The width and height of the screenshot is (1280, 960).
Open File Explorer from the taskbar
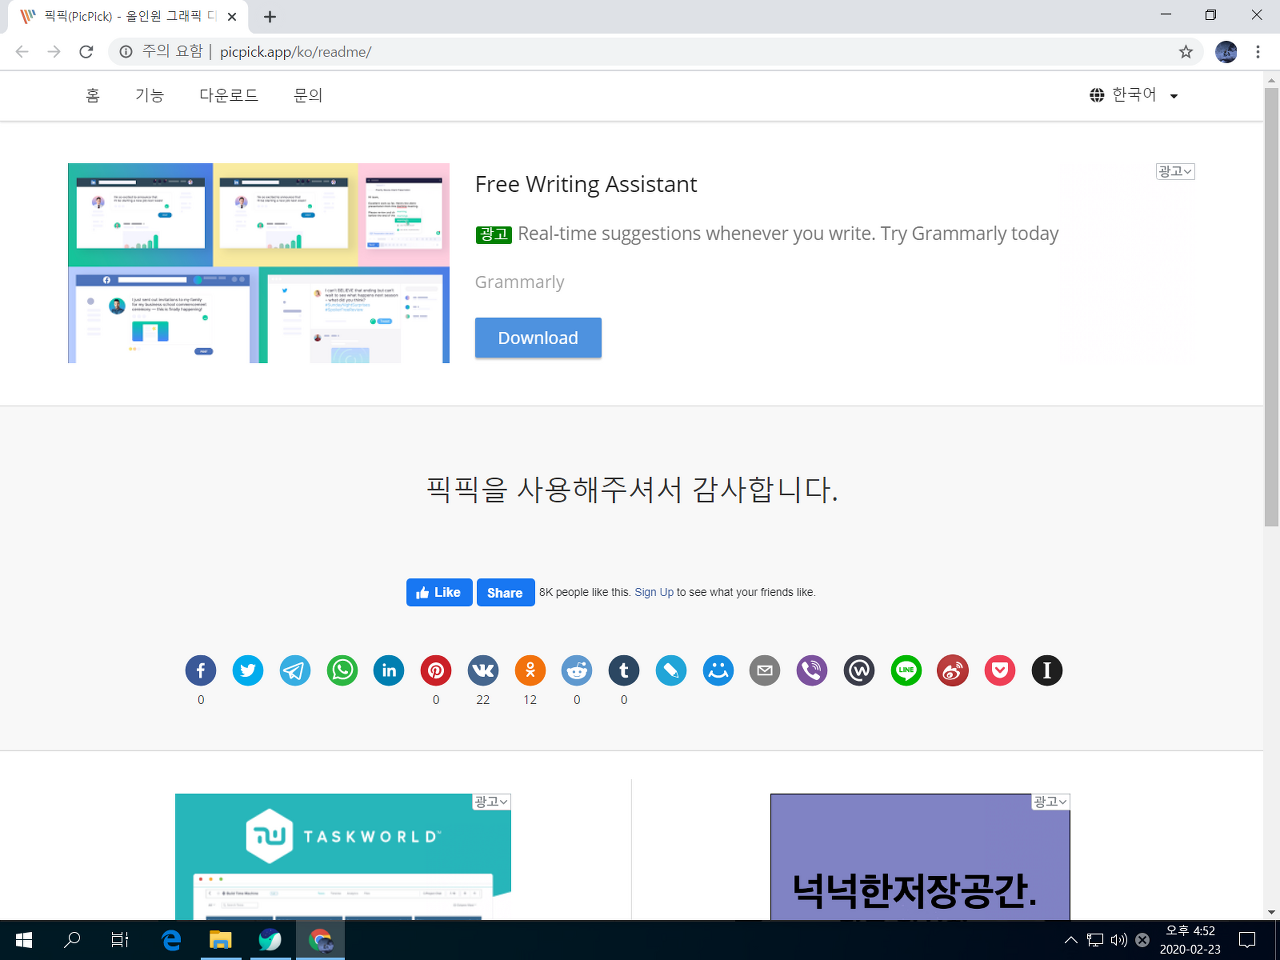[x=220, y=940]
